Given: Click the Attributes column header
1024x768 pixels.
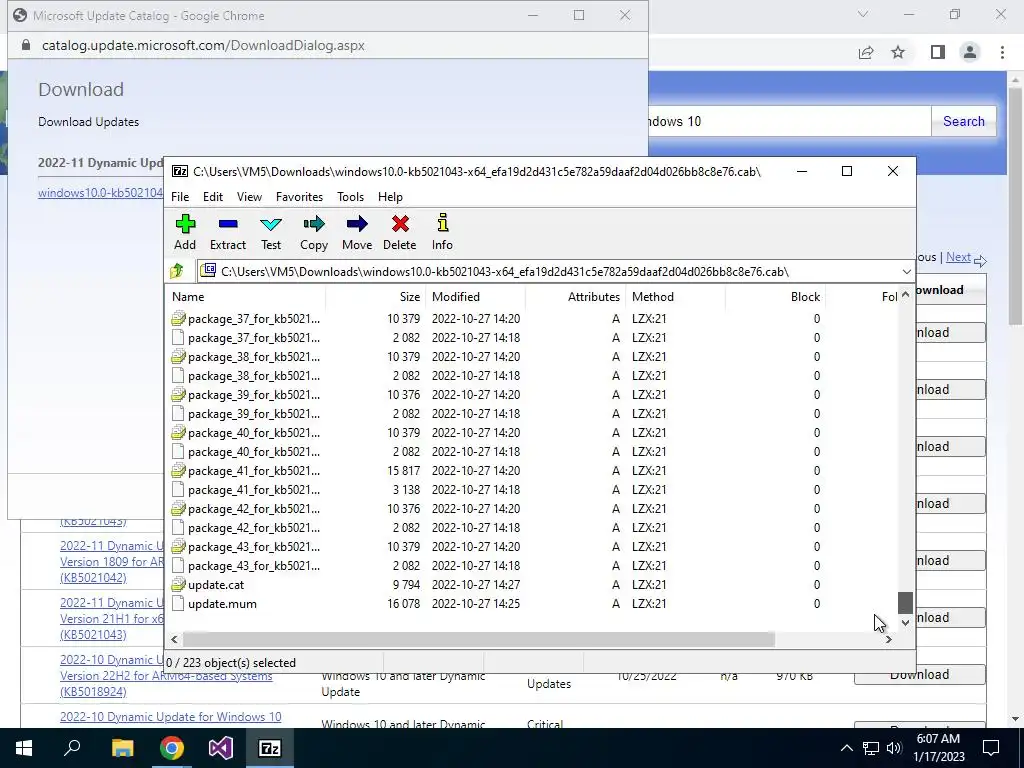Looking at the screenshot, I should 575,296.
